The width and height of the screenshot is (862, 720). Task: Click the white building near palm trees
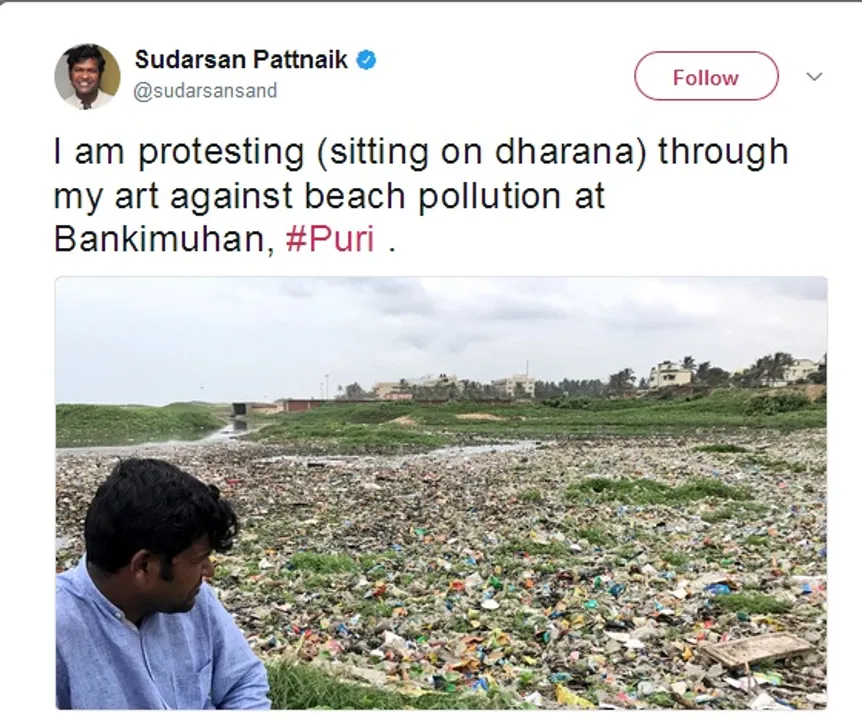click(x=670, y=375)
